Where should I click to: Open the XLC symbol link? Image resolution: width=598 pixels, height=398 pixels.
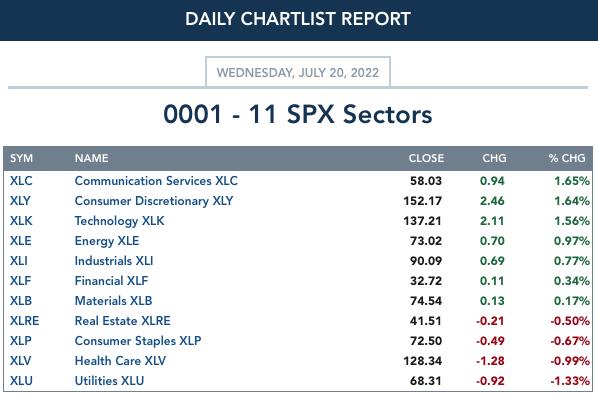21,181
